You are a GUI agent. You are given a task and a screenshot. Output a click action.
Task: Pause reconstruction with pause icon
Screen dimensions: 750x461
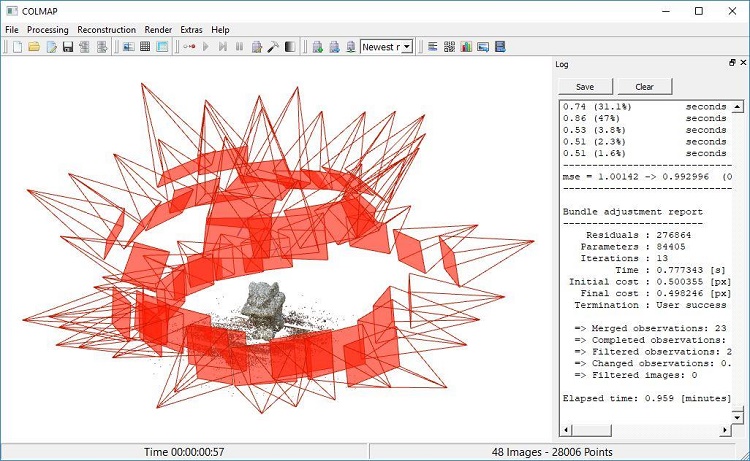(240, 47)
